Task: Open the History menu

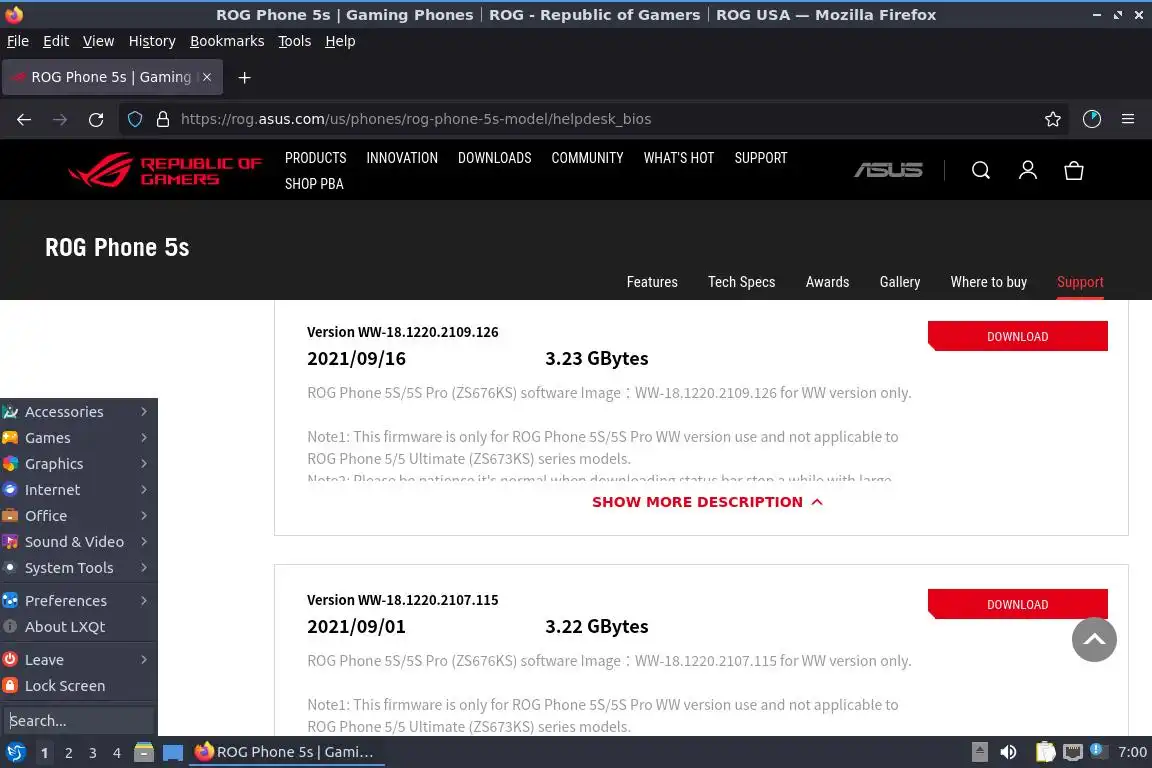Action: (152, 41)
